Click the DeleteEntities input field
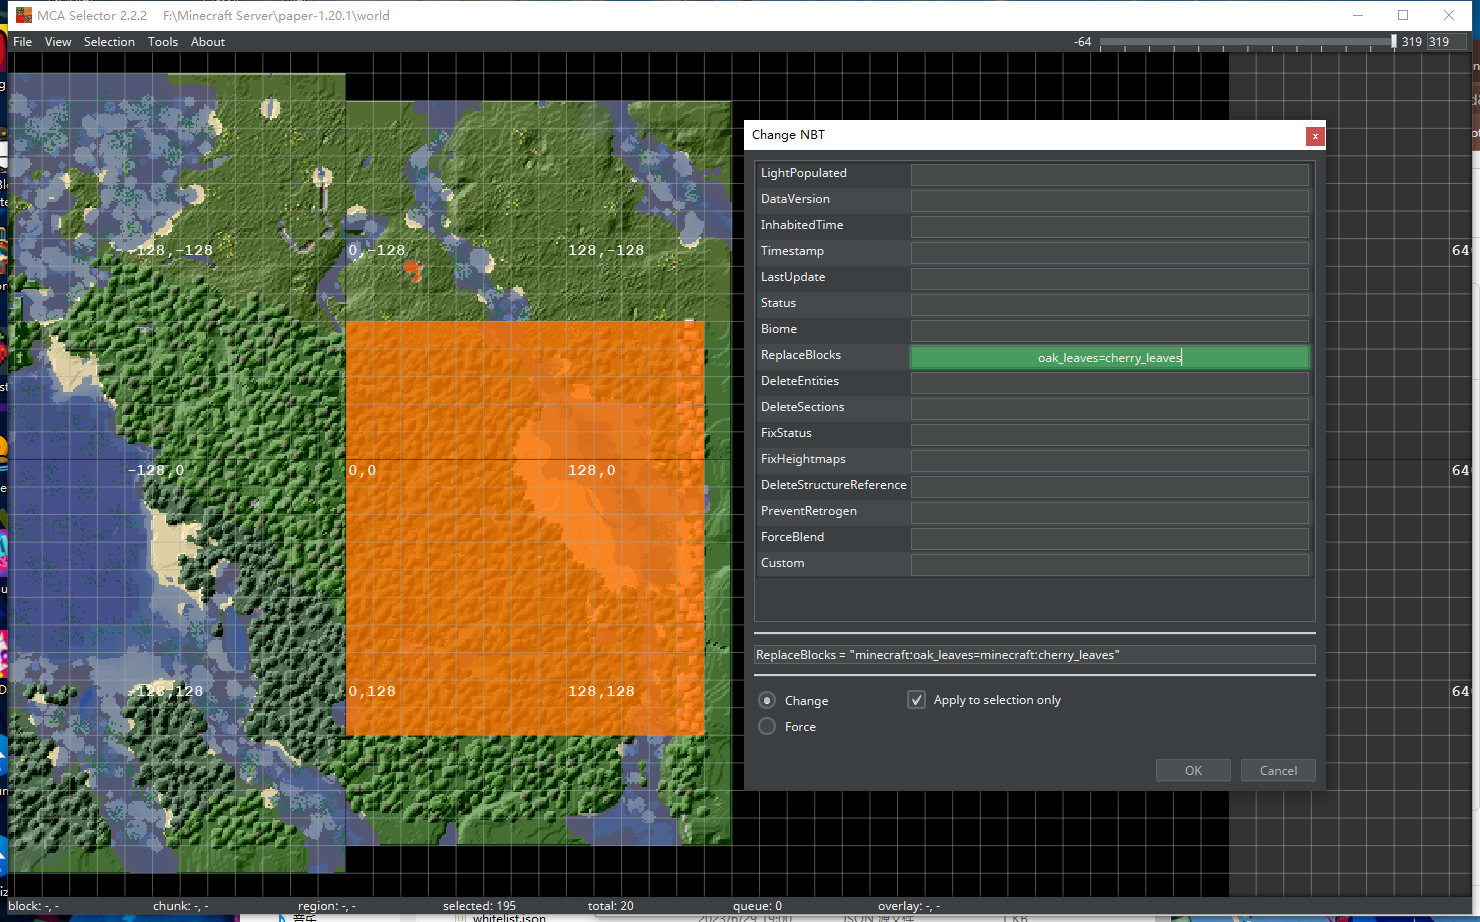This screenshot has height=922, width=1480. click(1109, 382)
